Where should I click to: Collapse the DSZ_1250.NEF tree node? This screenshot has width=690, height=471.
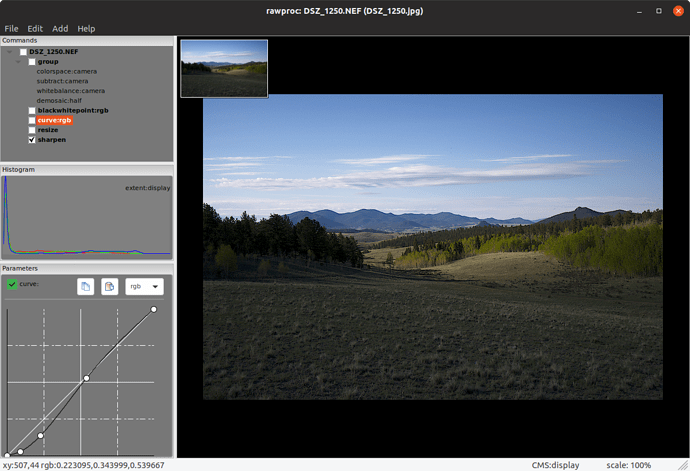11,52
